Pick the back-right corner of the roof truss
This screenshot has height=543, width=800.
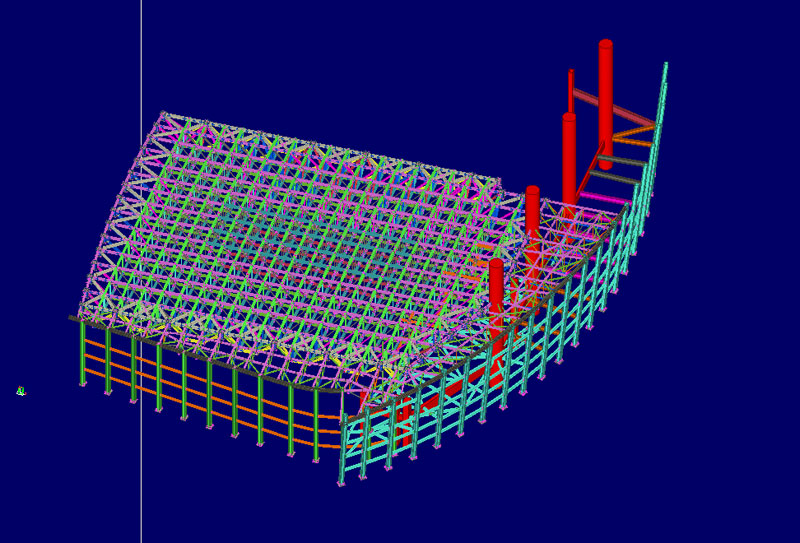(x=497, y=181)
